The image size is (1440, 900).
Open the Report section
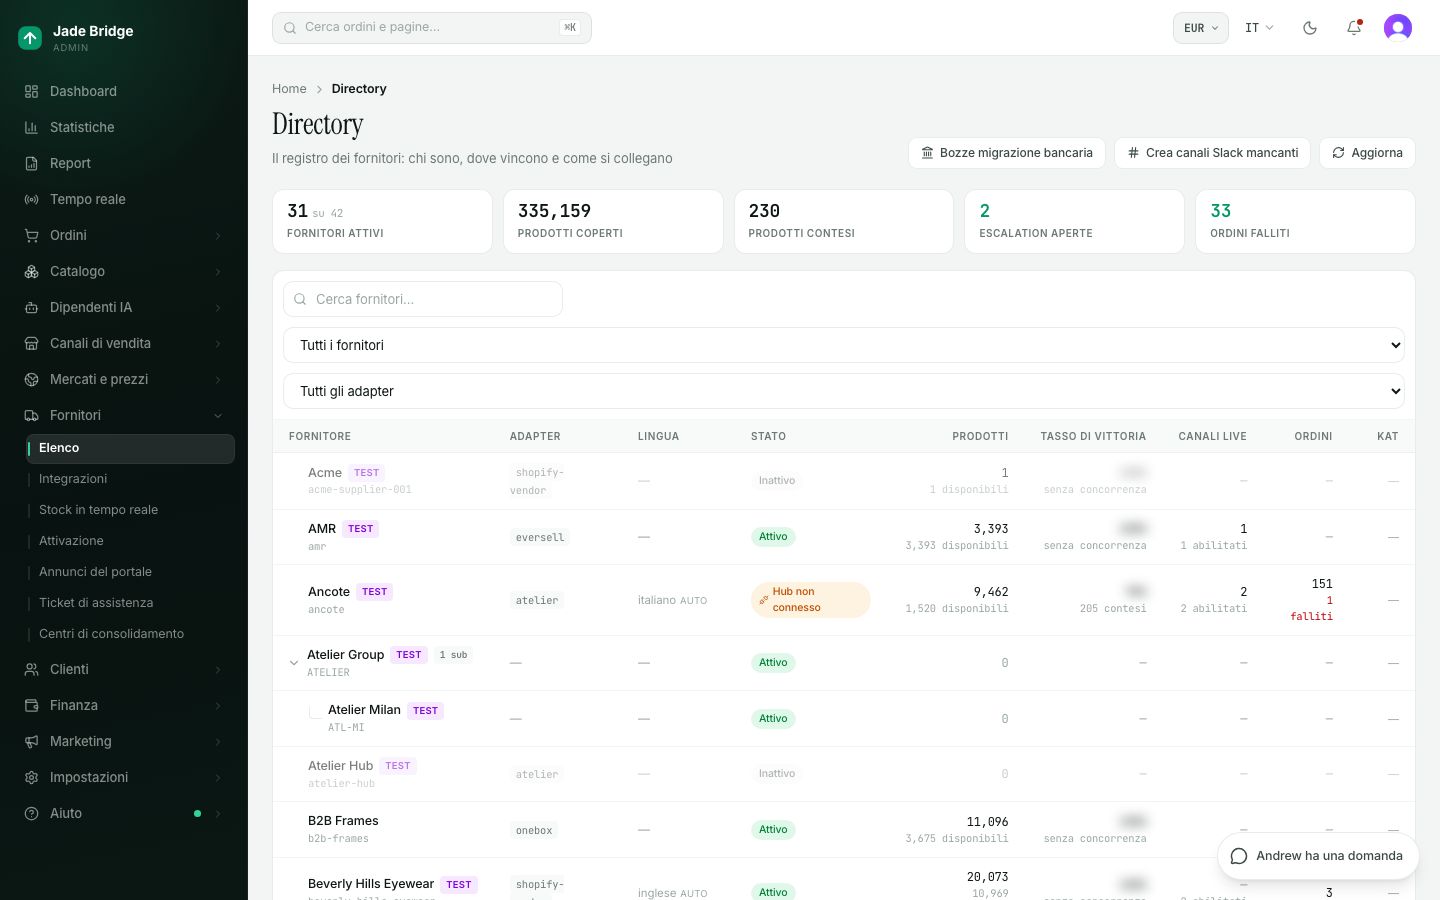click(124, 163)
